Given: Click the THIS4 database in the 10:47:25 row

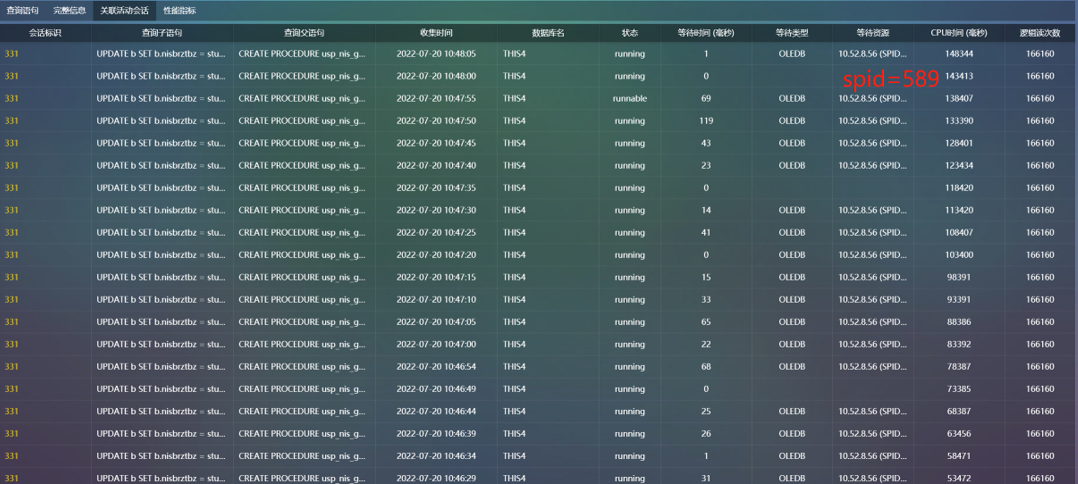Looking at the screenshot, I should tap(514, 232).
